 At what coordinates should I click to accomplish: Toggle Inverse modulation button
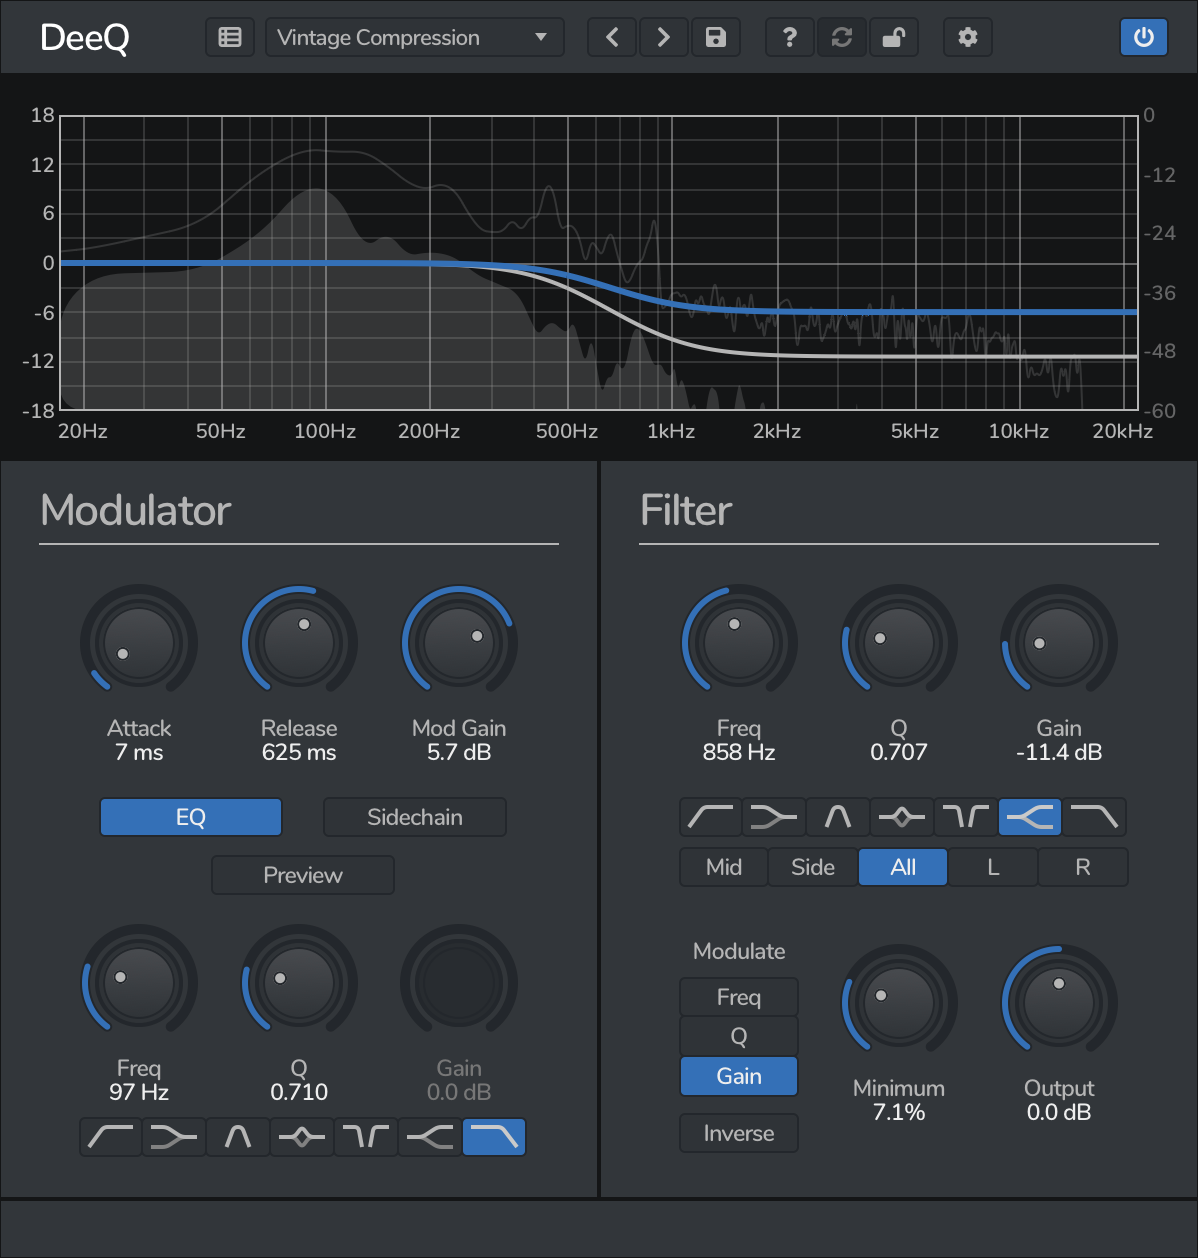click(739, 1133)
